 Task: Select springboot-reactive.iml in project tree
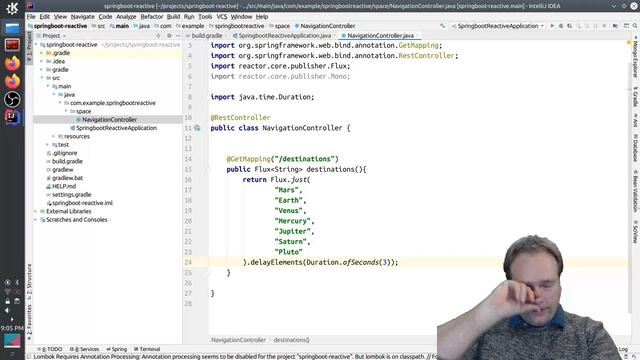click(82, 203)
